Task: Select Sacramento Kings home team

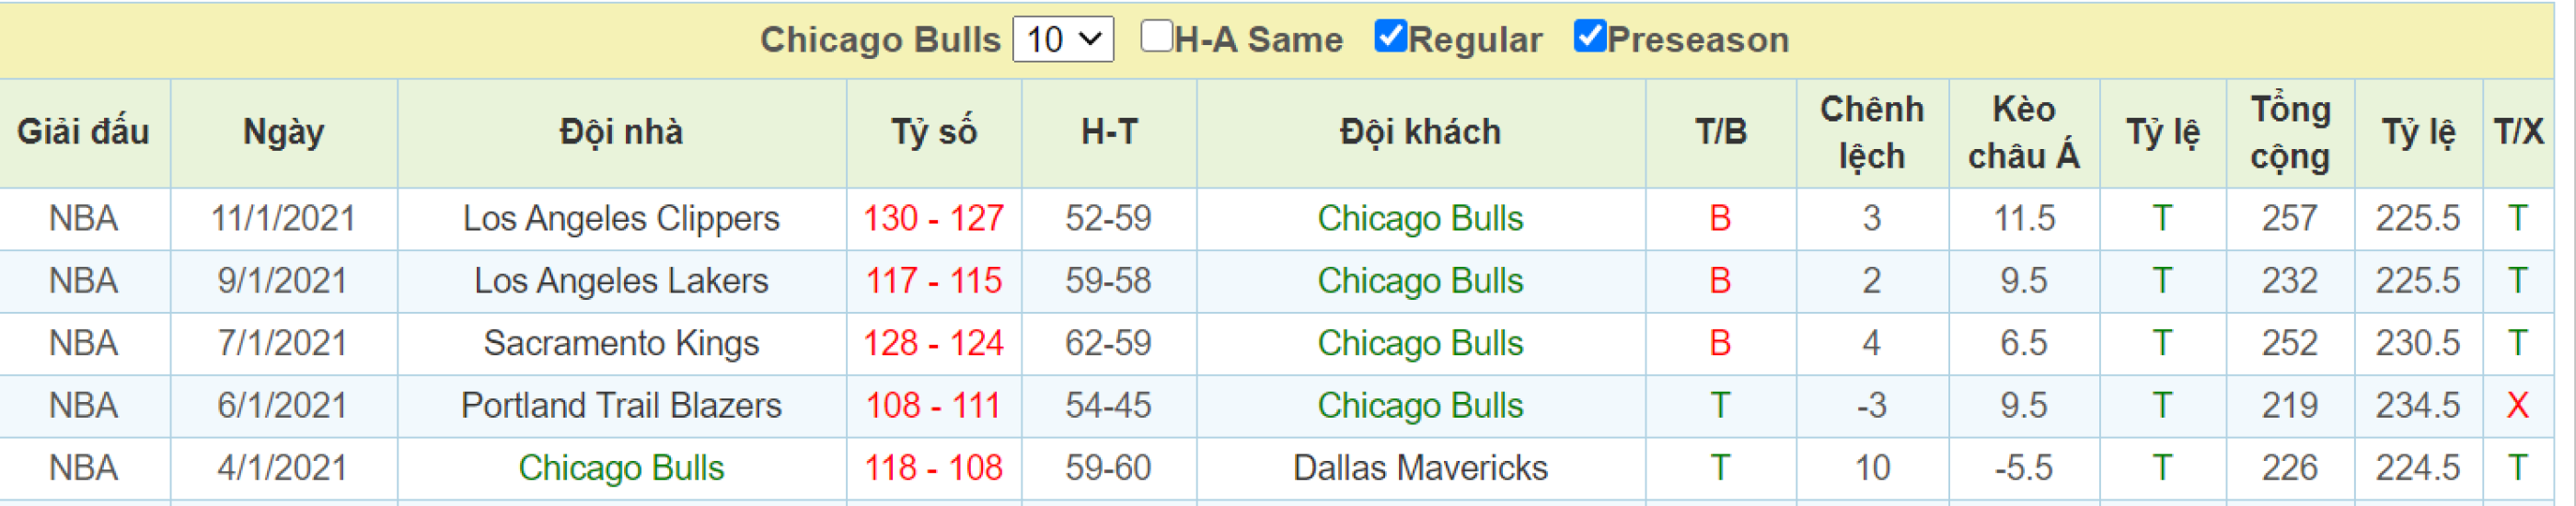Action: (621, 343)
